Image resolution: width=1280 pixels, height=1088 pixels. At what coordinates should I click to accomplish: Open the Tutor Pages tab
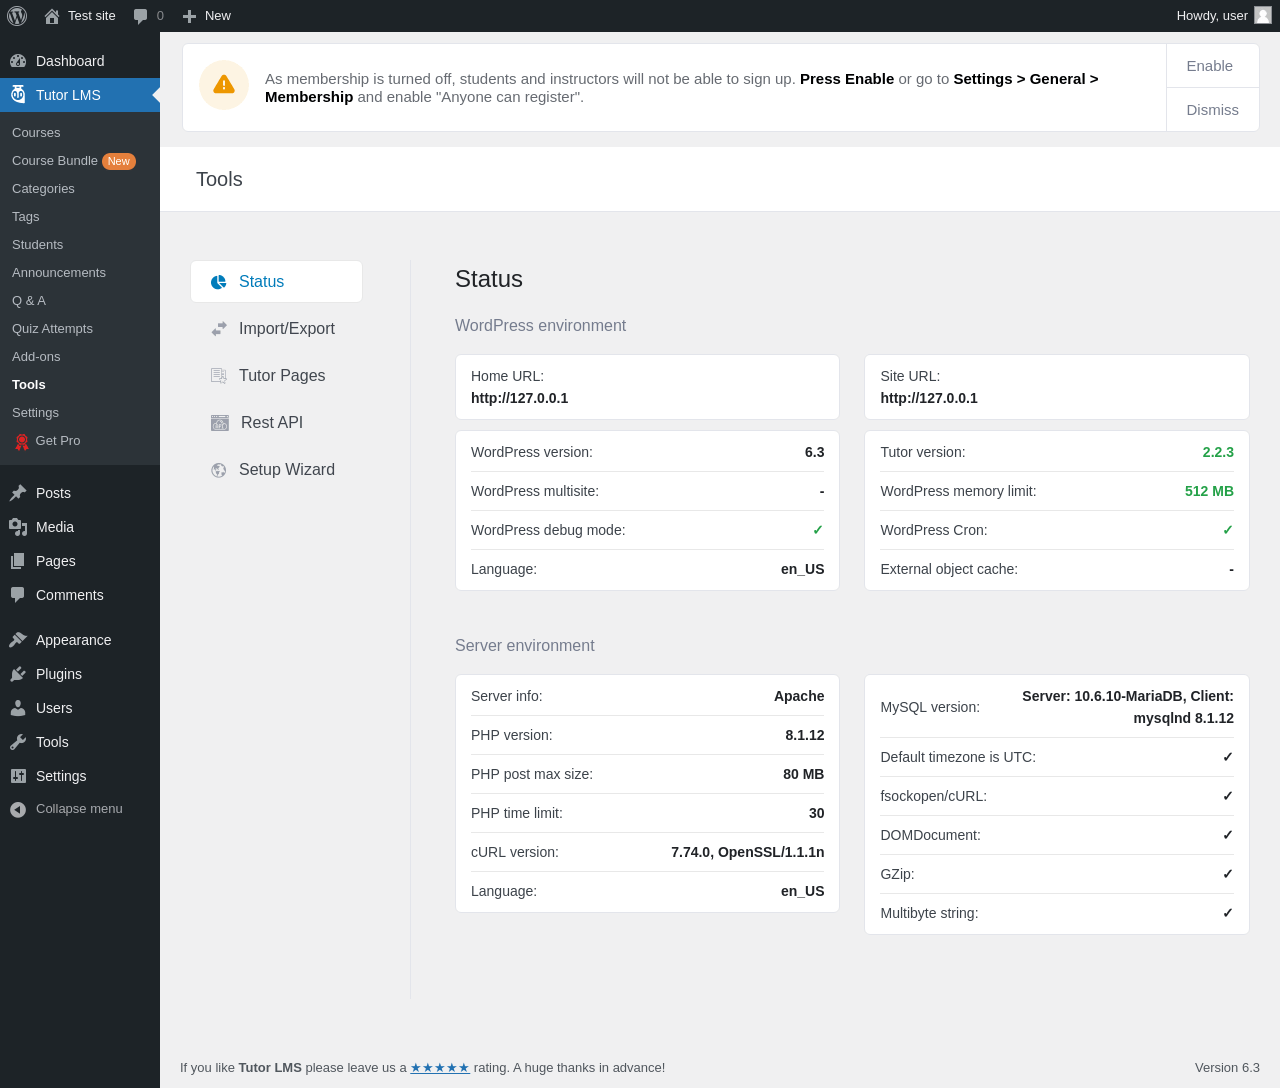(281, 376)
